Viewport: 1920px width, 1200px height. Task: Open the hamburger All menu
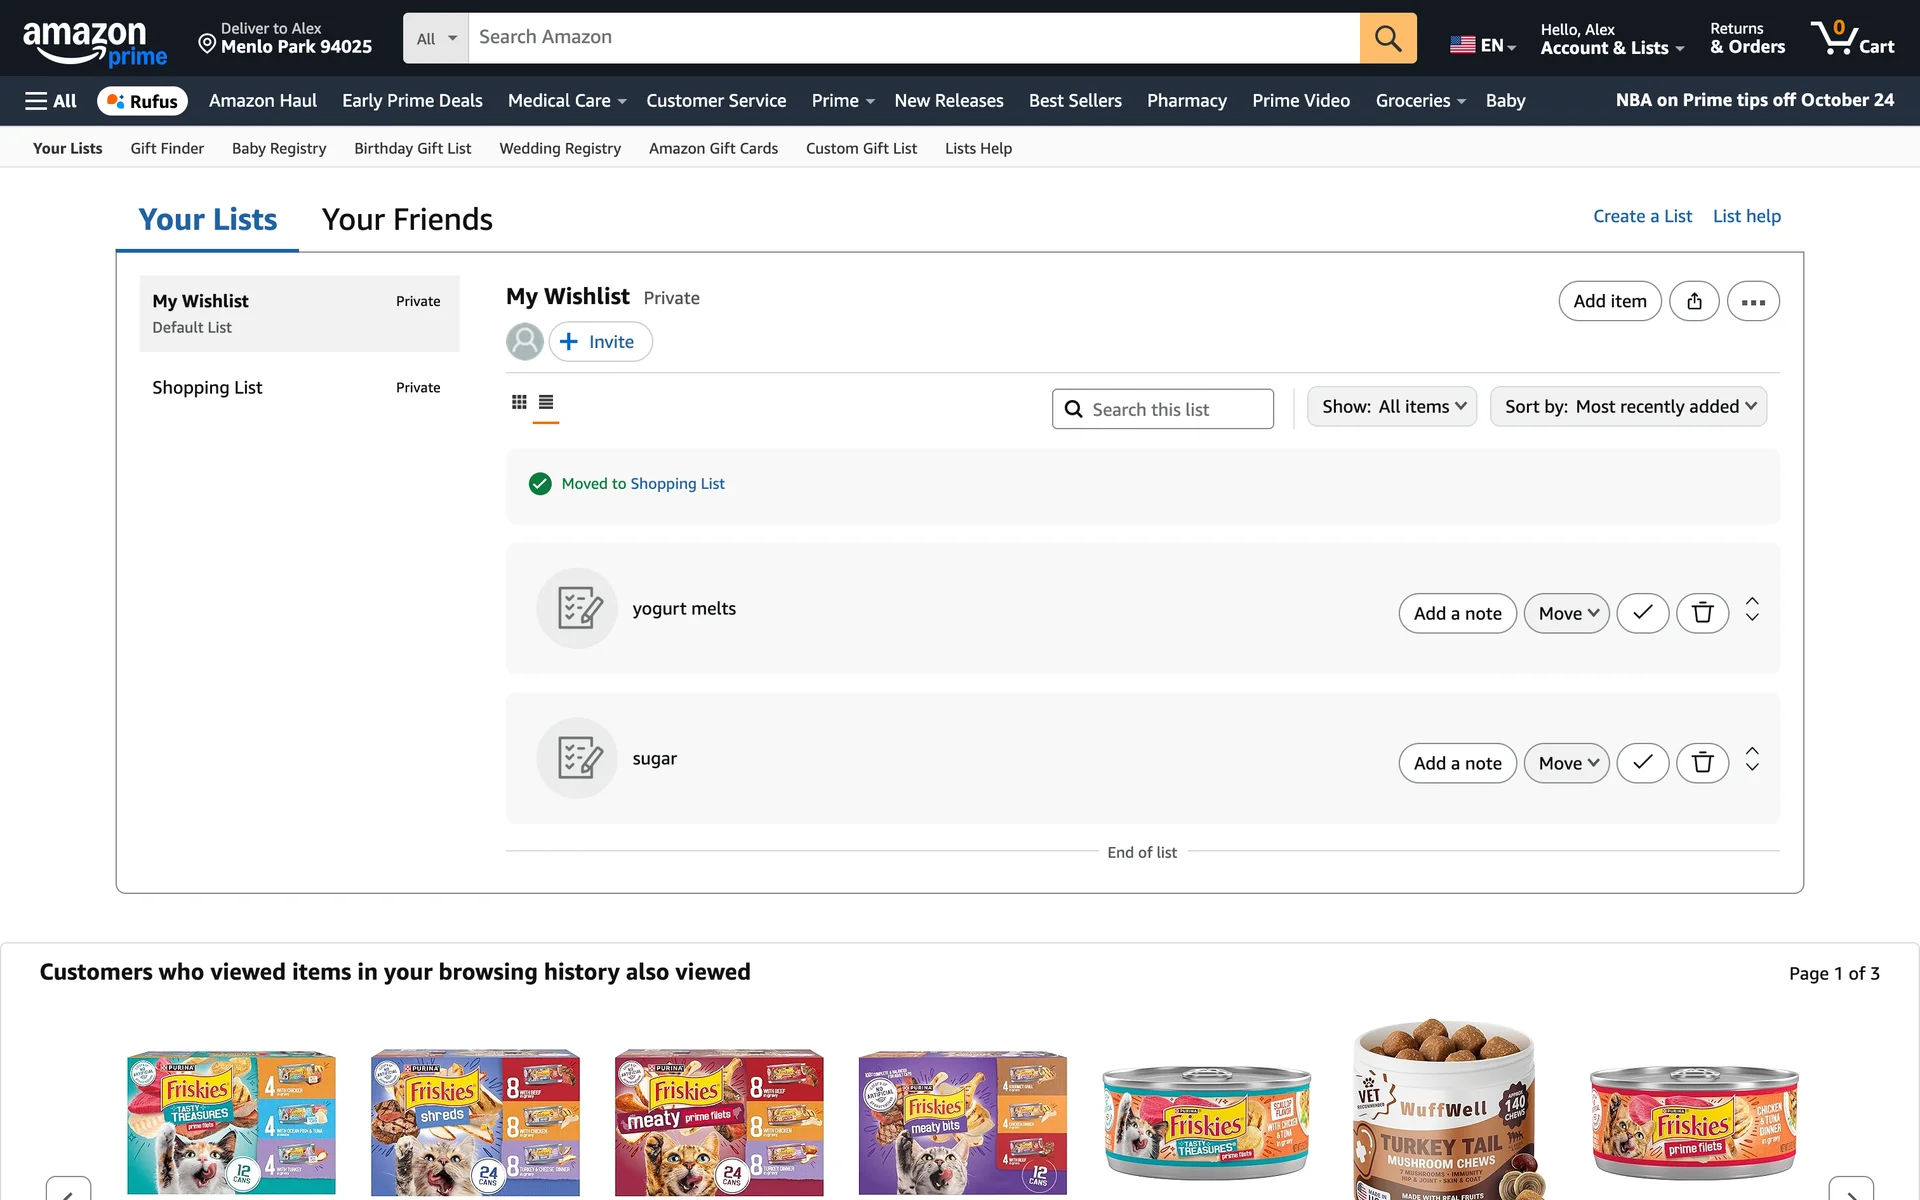point(51,101)
